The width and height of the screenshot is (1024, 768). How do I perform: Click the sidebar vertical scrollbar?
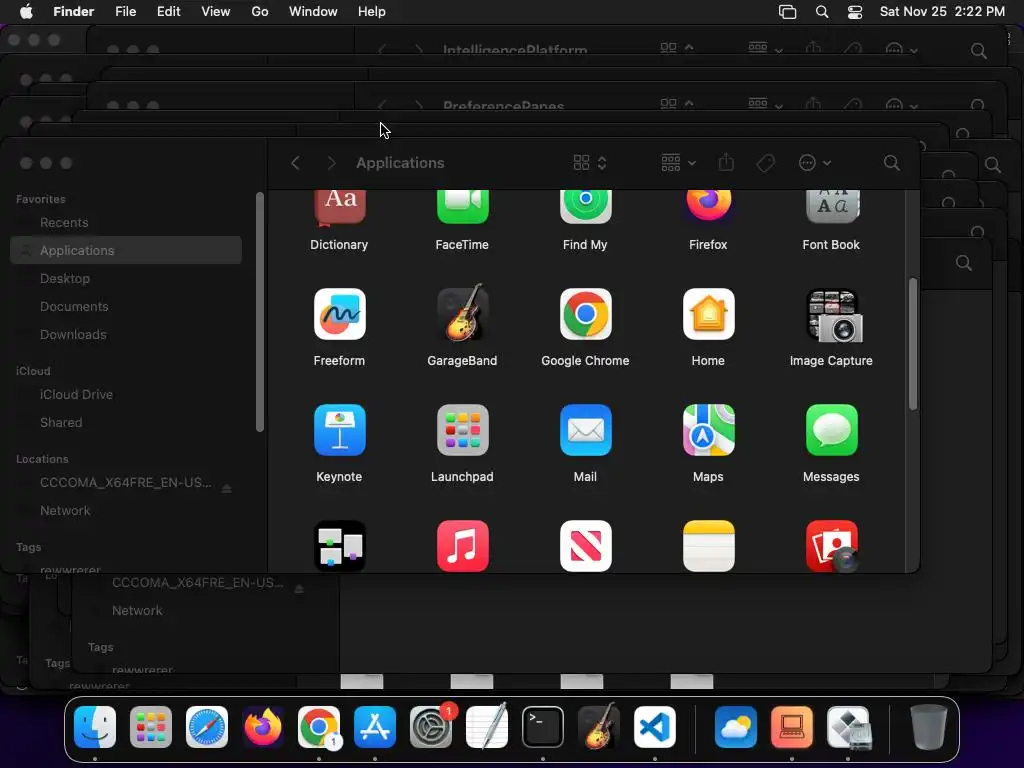pyautogui.click(x=259, y=312)
